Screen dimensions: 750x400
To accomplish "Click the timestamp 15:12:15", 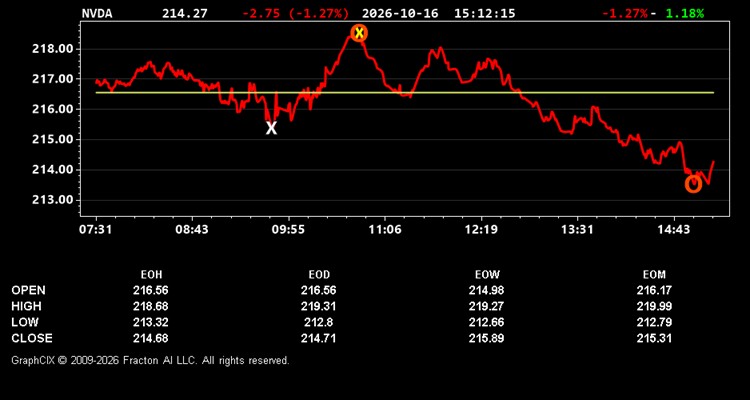I will point(485,13).
